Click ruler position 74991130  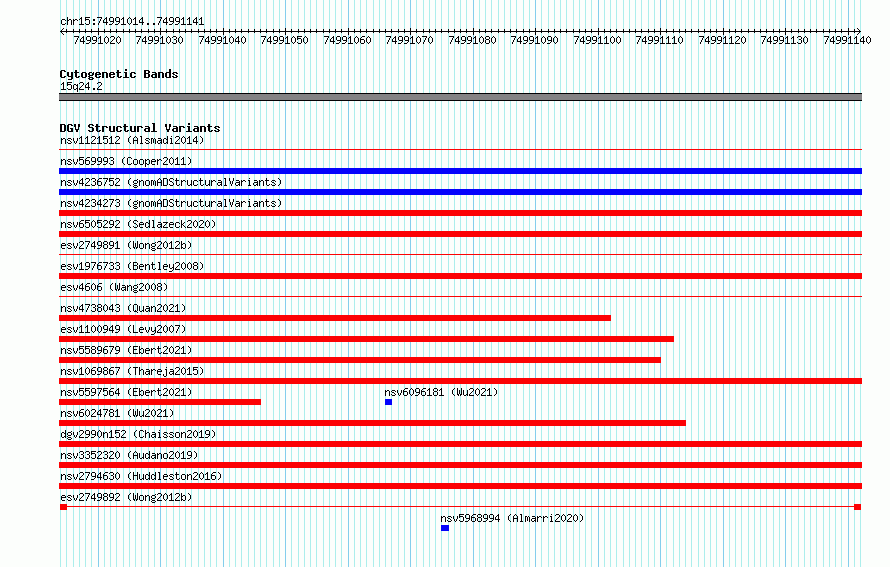click(x=784, y=40)
